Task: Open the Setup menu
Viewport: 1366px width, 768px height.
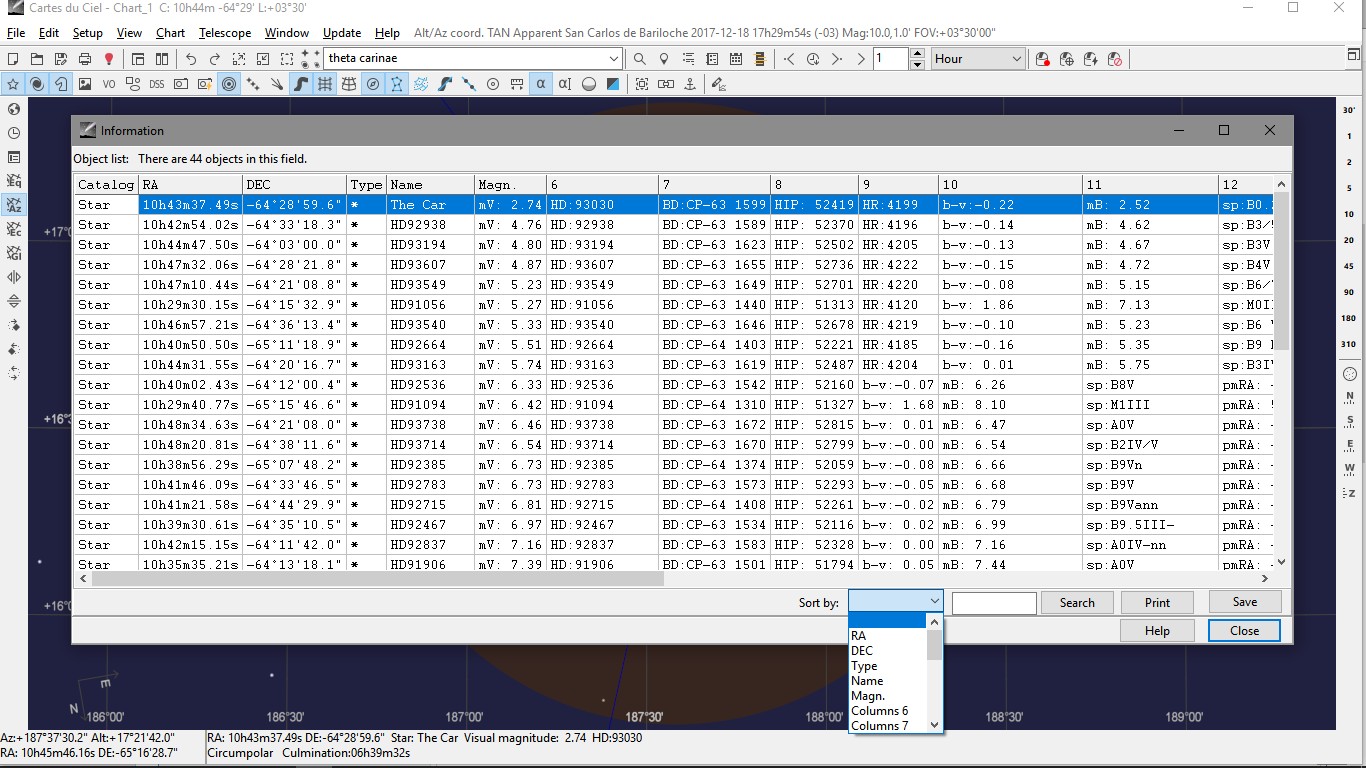Action: 88,33
